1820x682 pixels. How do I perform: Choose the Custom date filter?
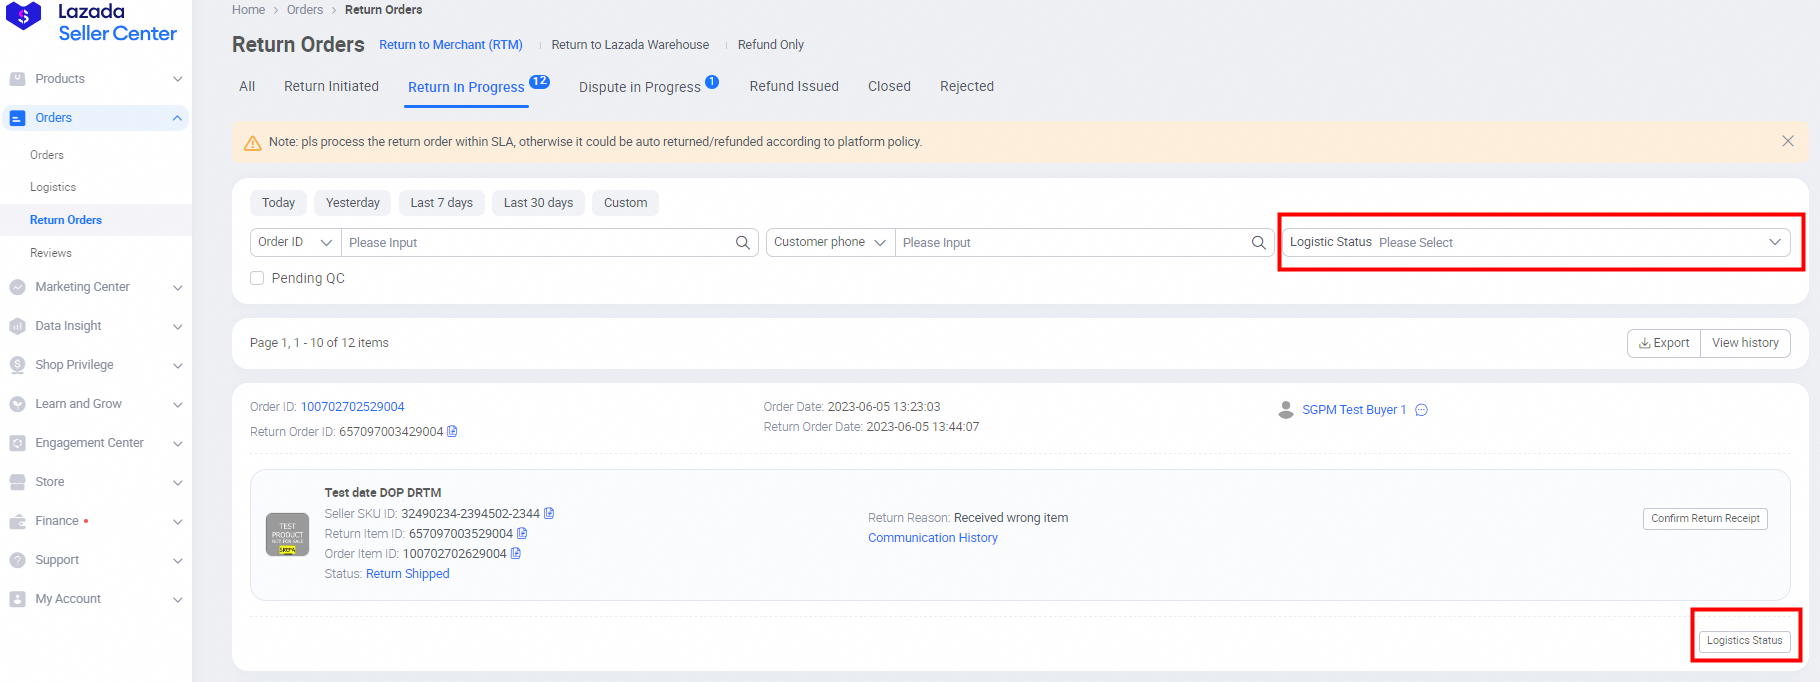625,203
